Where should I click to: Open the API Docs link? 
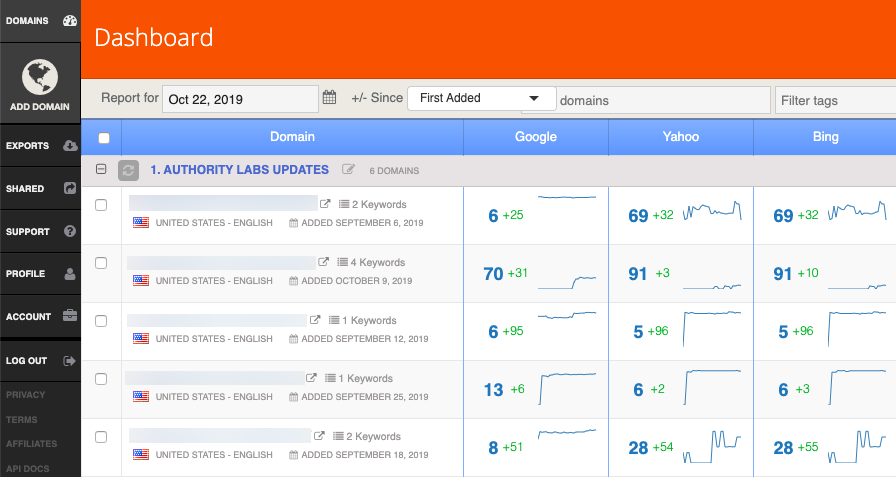(x=27, y=469)
